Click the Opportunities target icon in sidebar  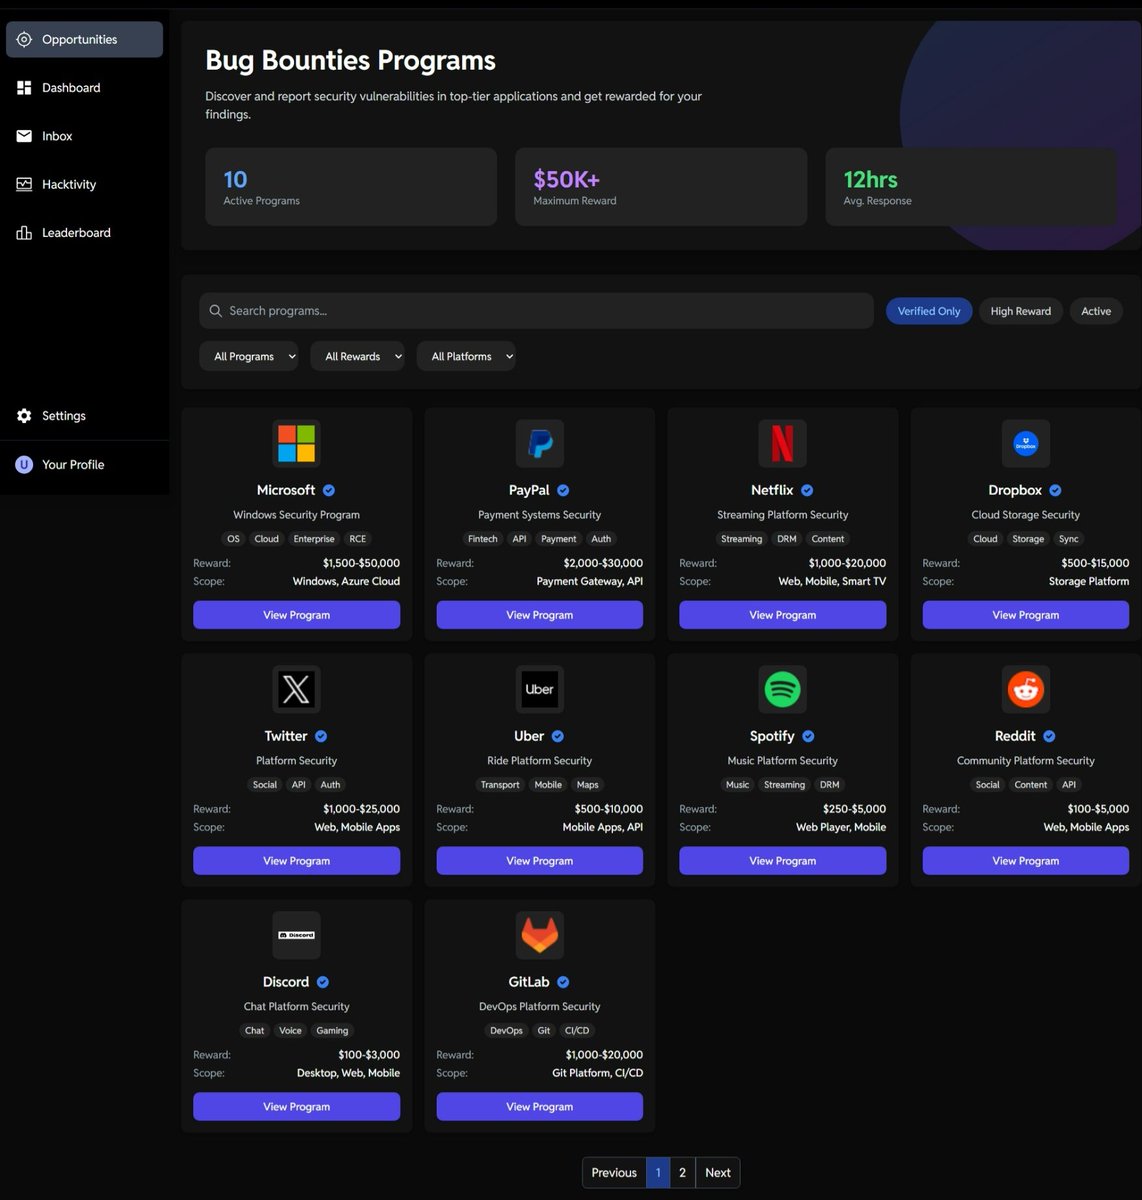tap(24, 39)
